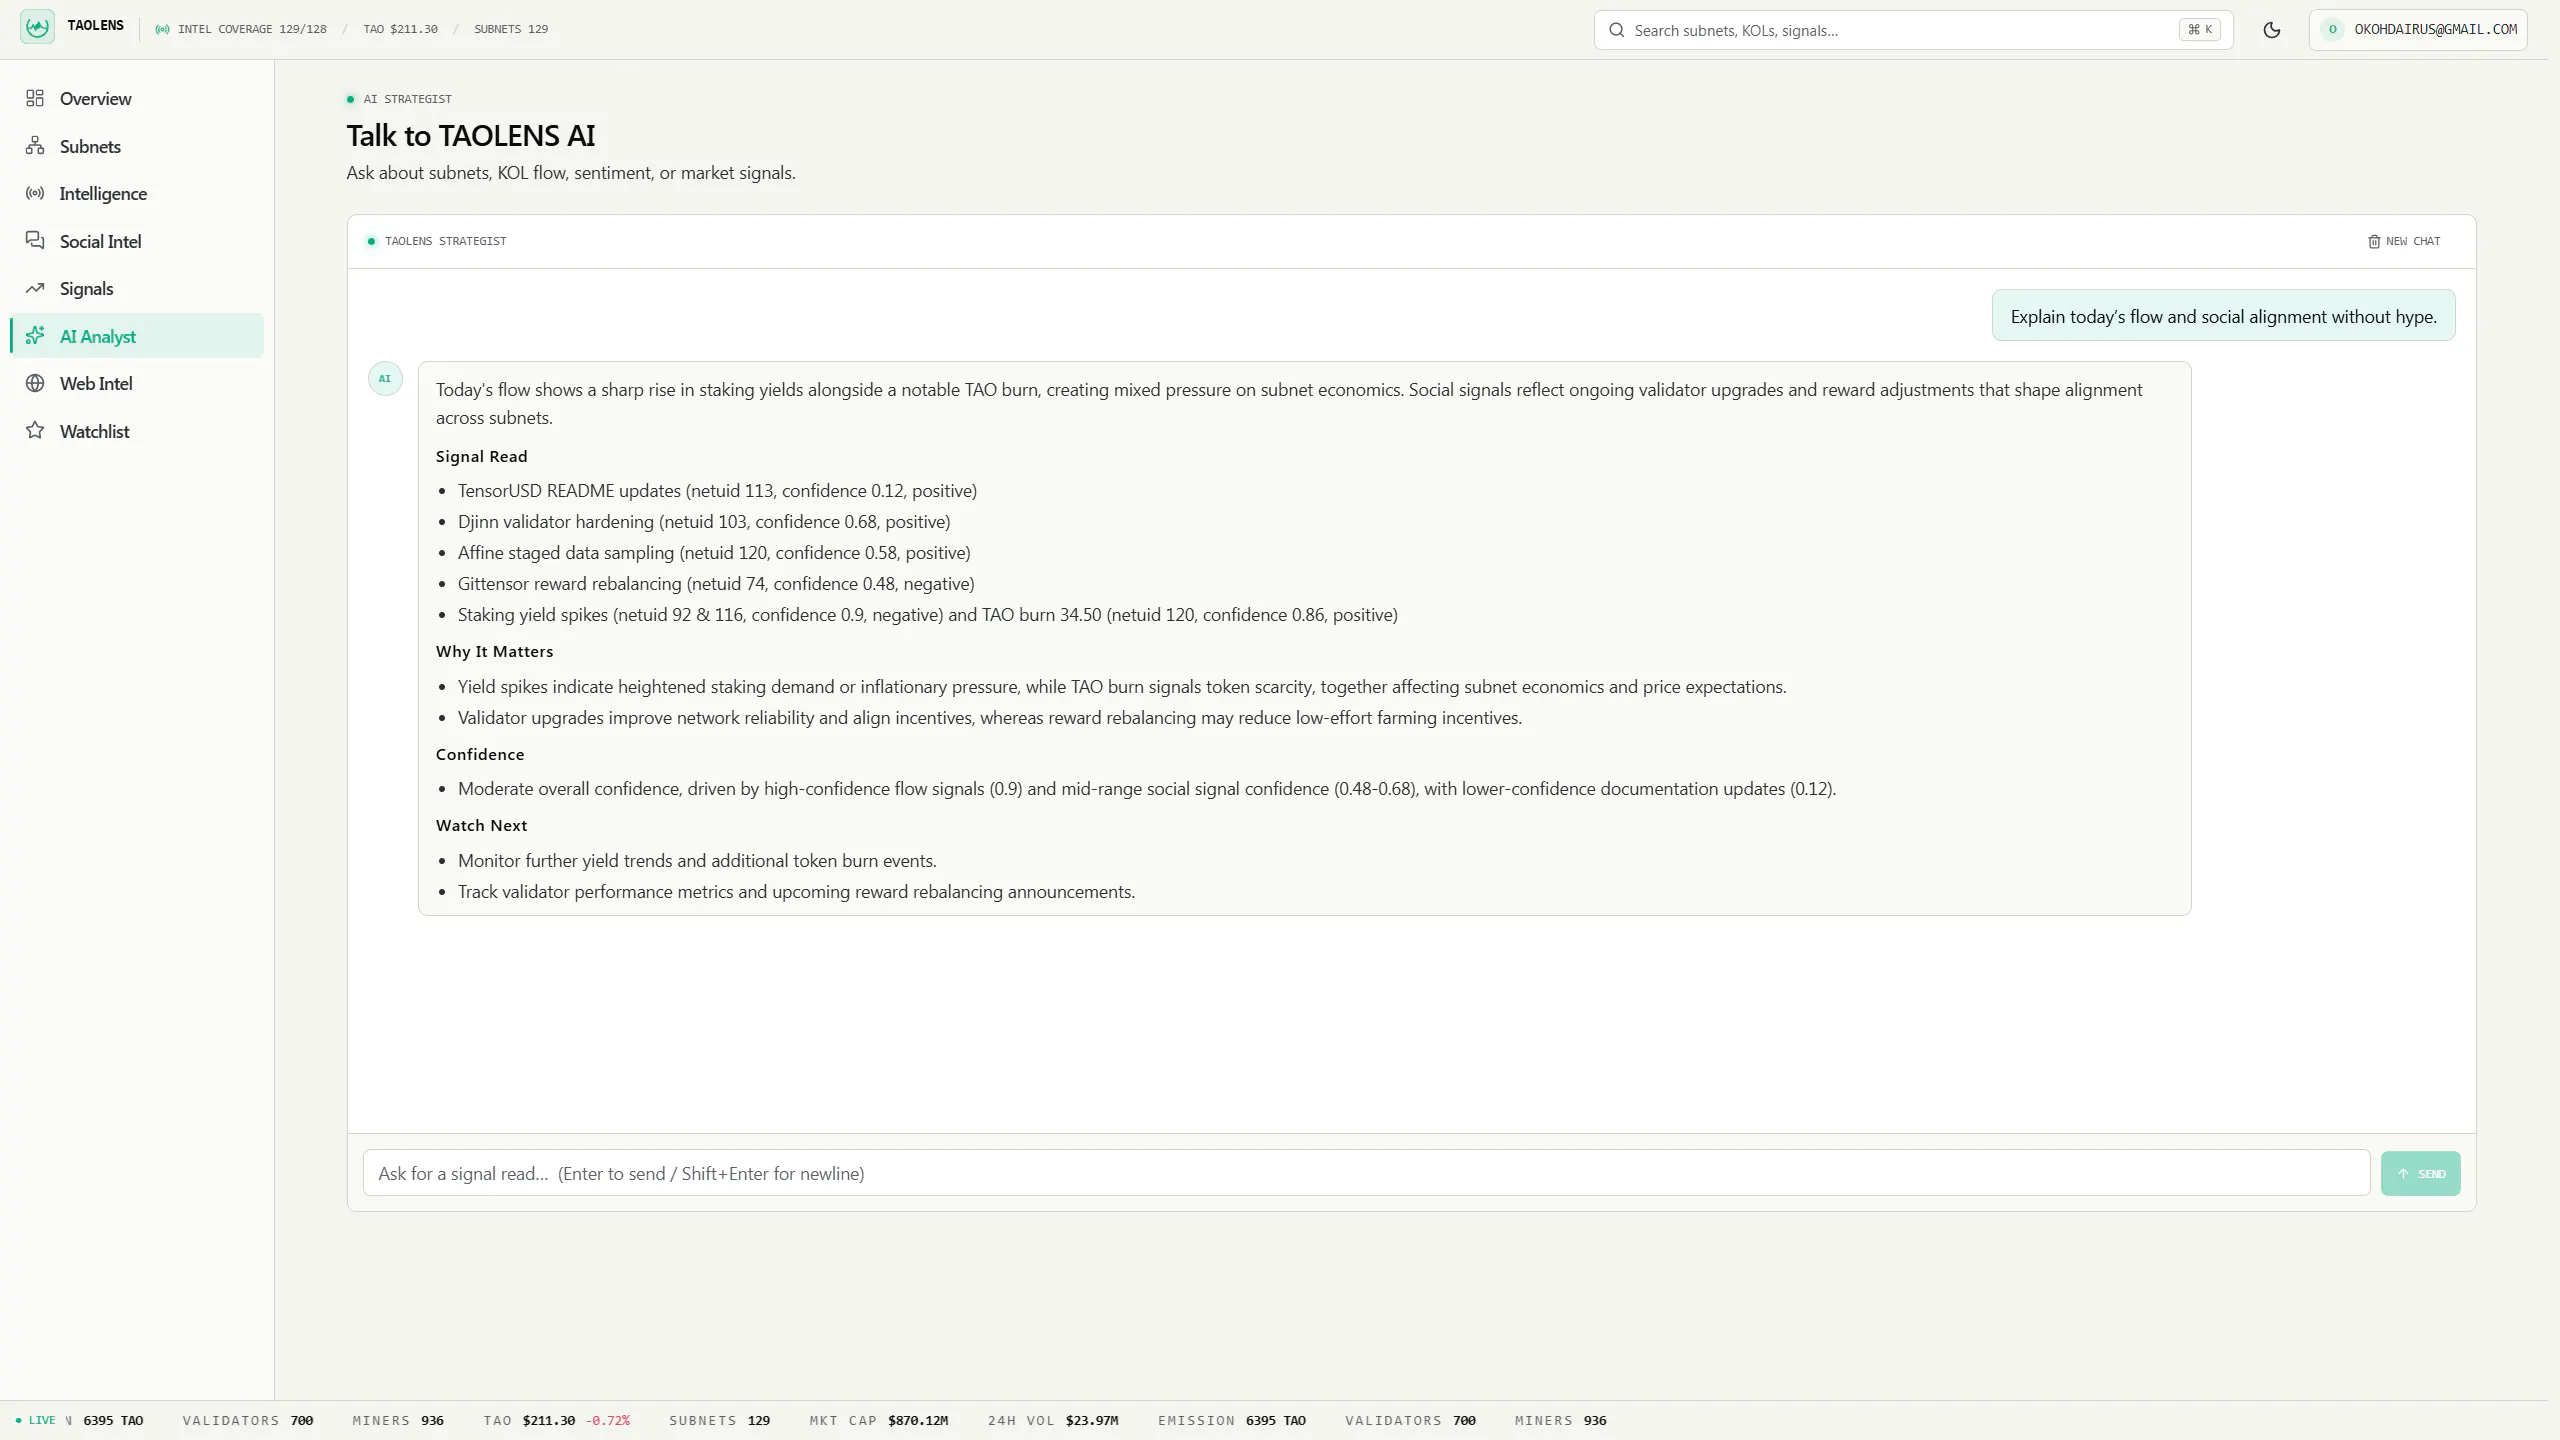
Task: Toggle dark mode with the moon icon
Action: (2272, 30)
